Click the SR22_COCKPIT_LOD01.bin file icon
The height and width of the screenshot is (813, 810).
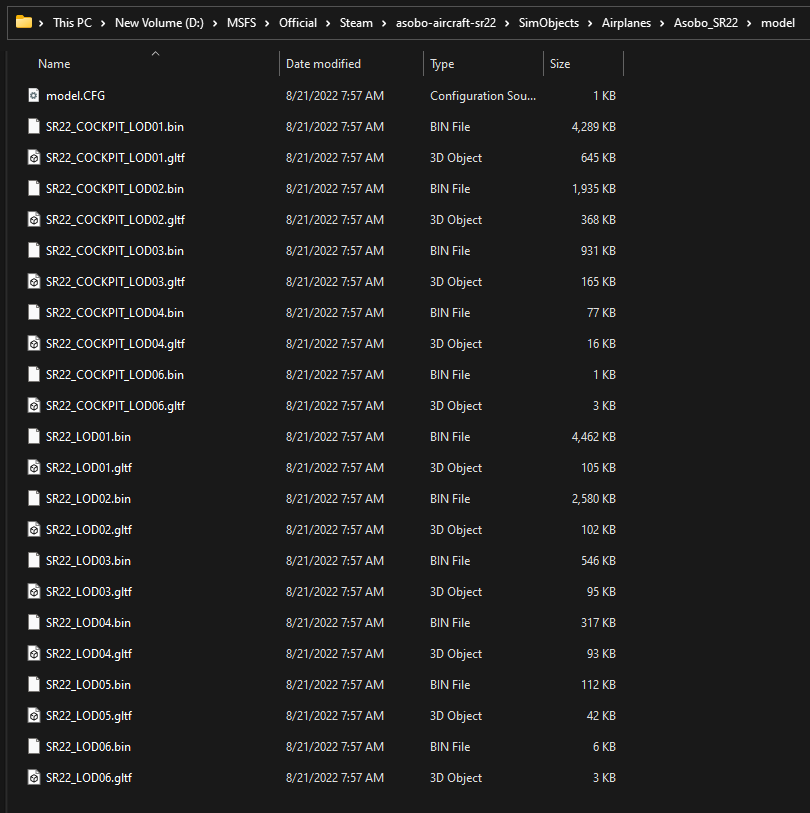33,127
